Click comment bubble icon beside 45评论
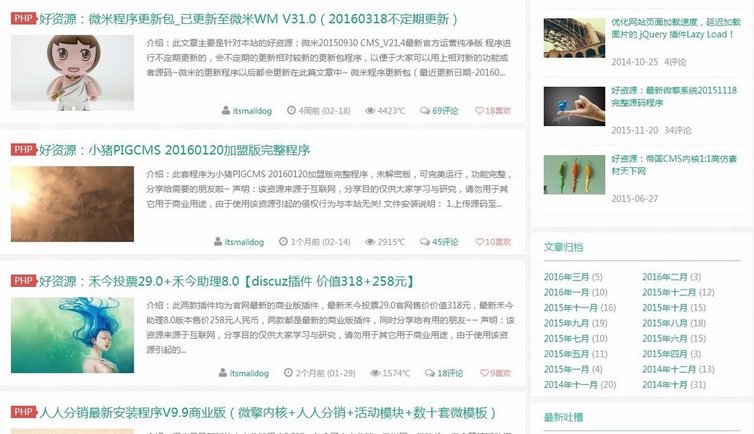Screen dimensions: 754x434 coord(425,242)
